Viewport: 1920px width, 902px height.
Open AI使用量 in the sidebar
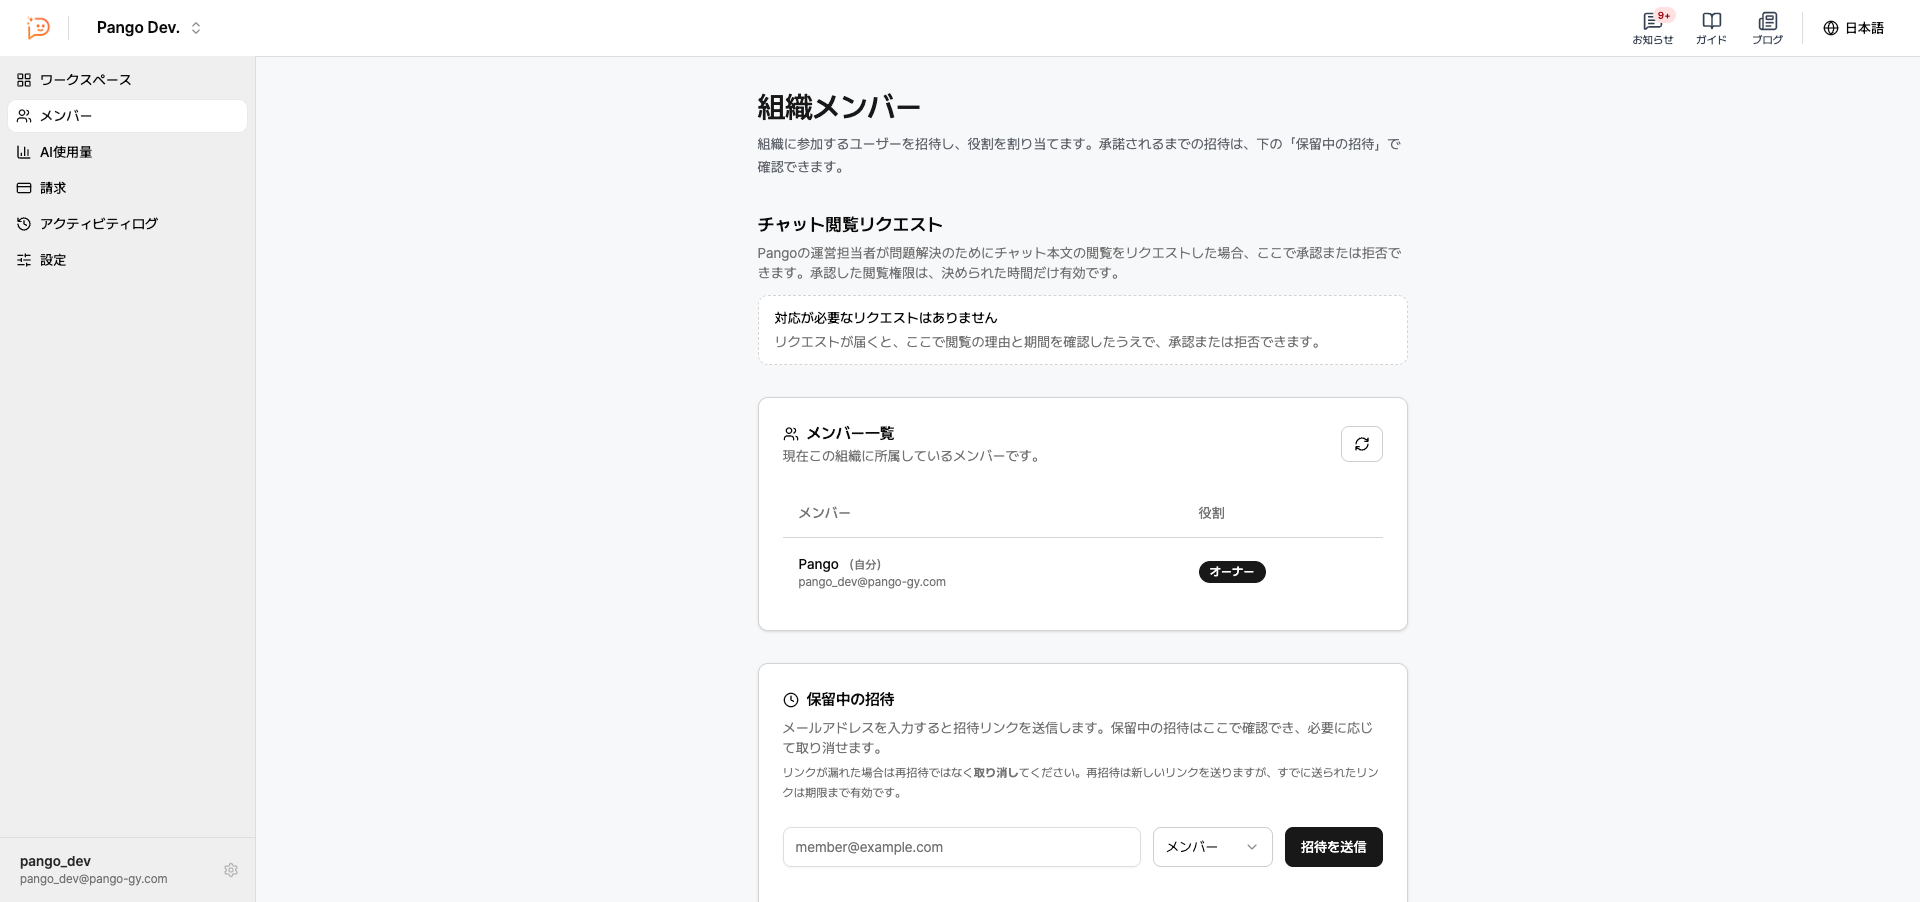click(127, 152)
